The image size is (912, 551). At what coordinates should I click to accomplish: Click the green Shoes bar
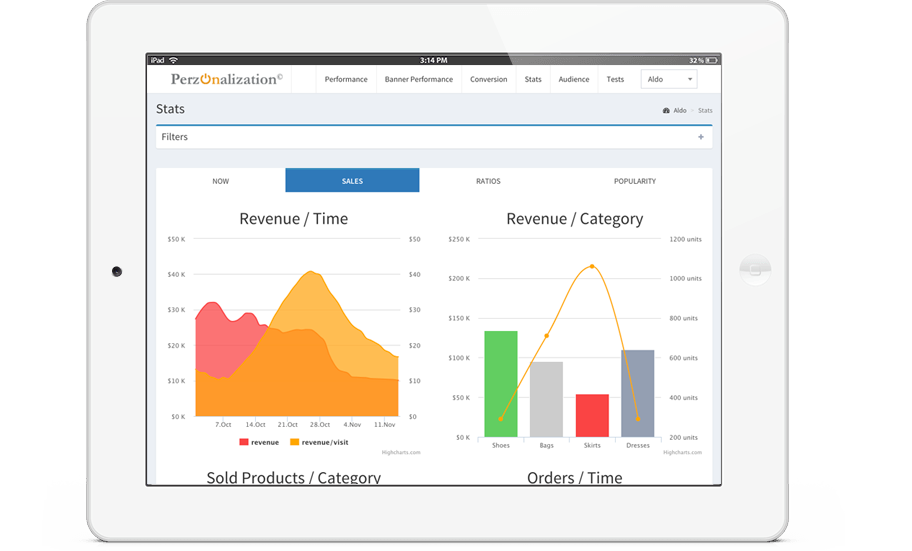click(x=501, y=384)
